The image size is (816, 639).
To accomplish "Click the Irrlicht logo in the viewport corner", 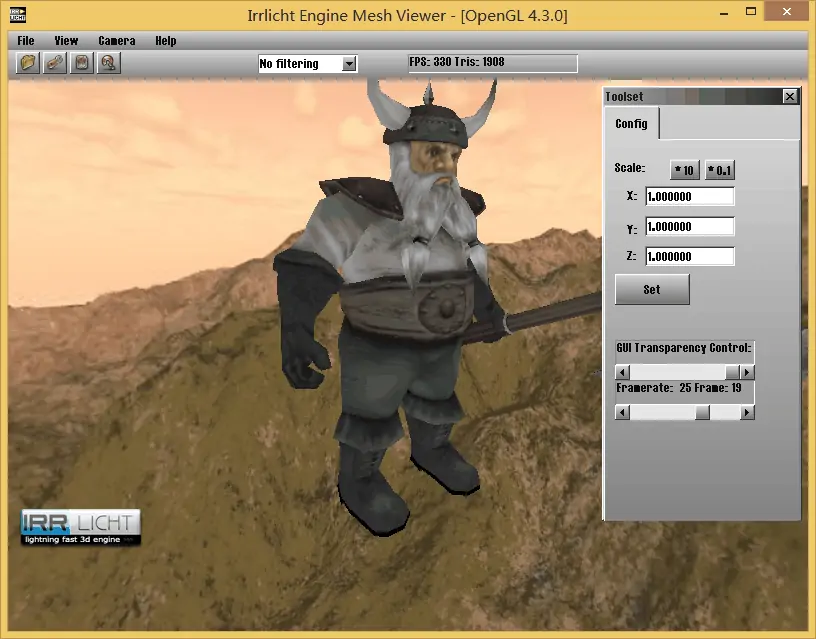I will coord(81,527).
